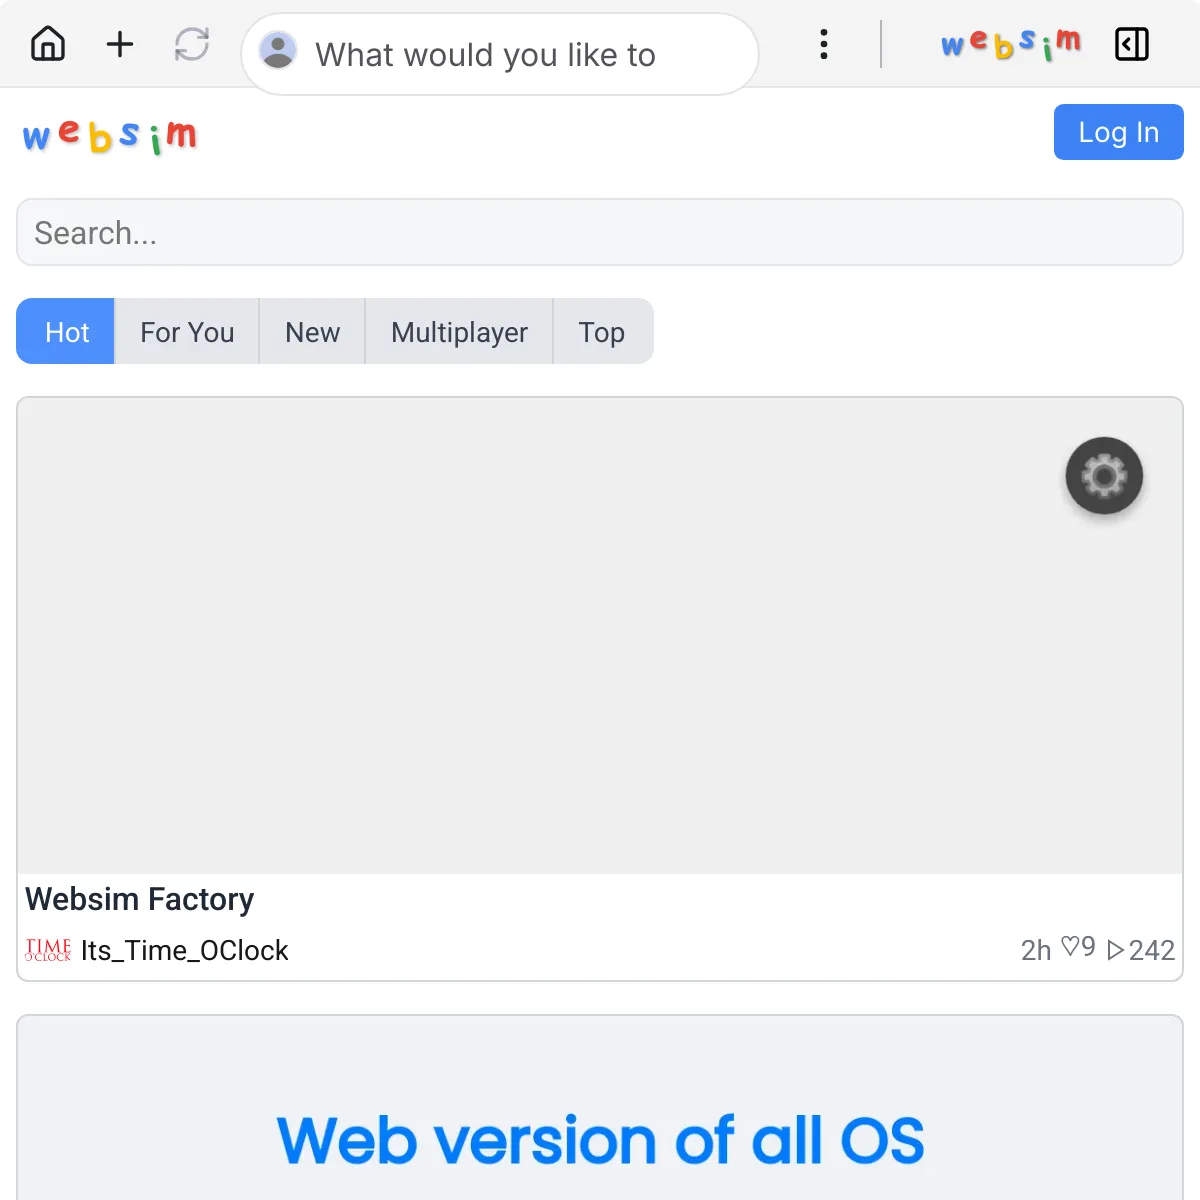Open the Its_Time_OClock creator profile link
The height and width of the screenshot is (1200, 1200).
[184, 950]
